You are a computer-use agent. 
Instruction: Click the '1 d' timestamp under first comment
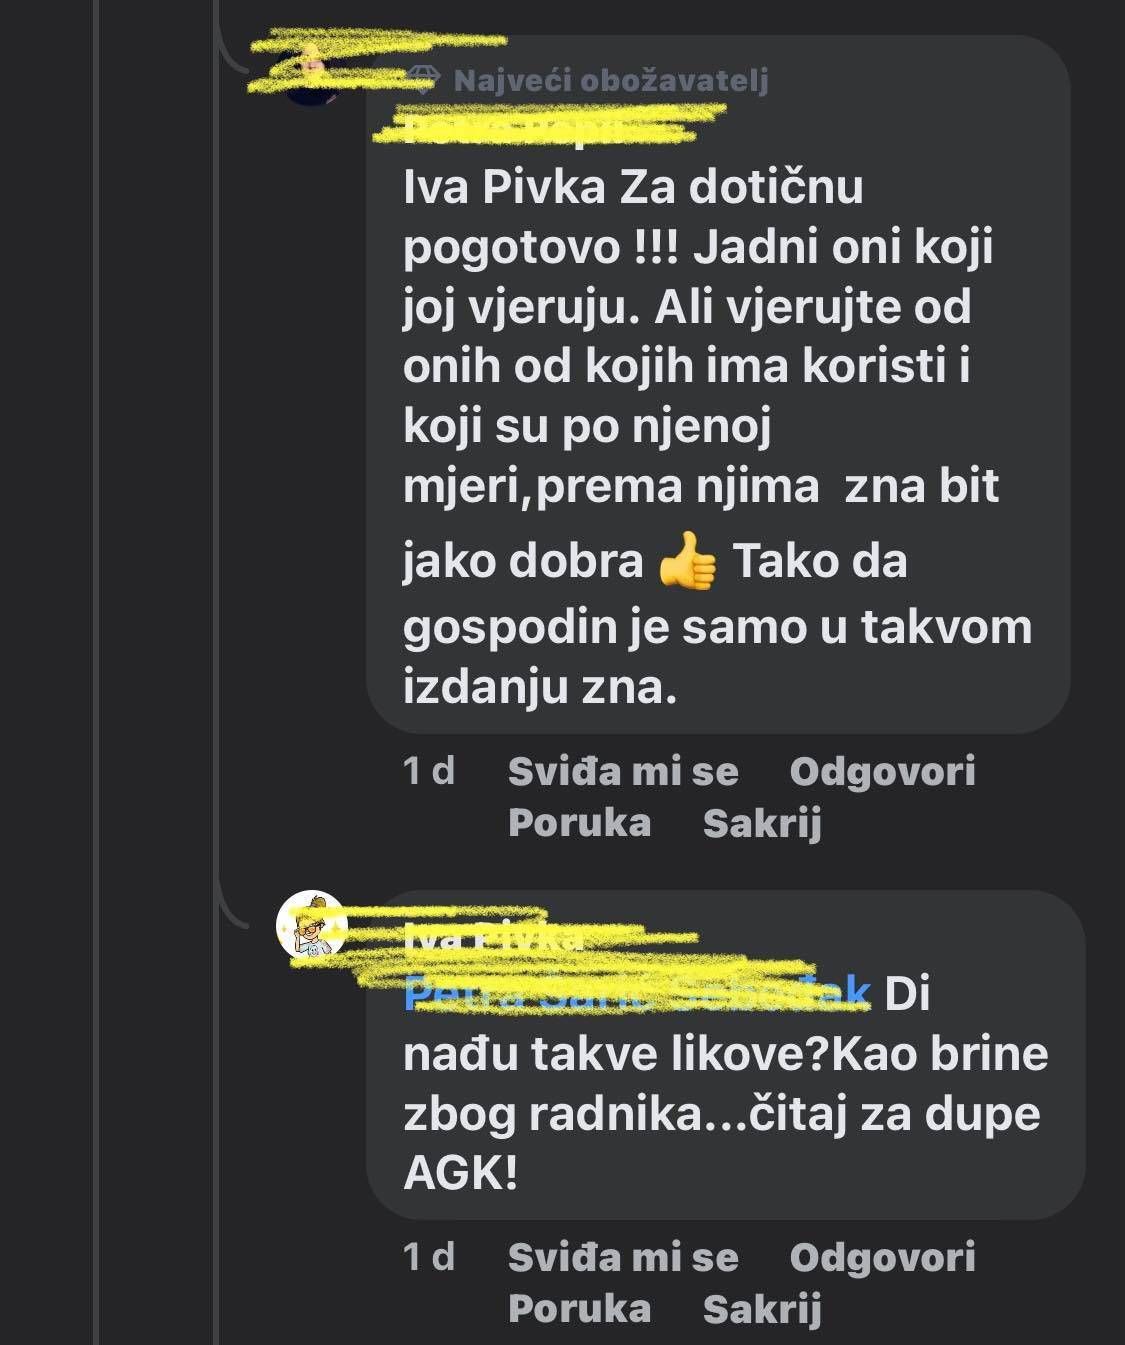(428, 771)
